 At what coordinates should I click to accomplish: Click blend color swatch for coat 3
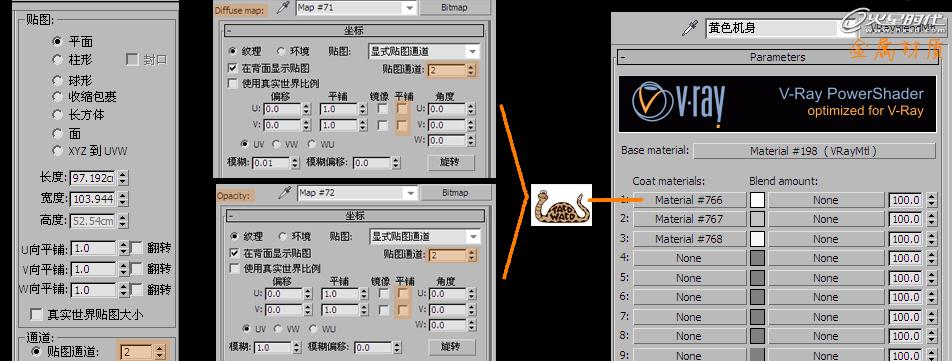(x=757, y=239)
